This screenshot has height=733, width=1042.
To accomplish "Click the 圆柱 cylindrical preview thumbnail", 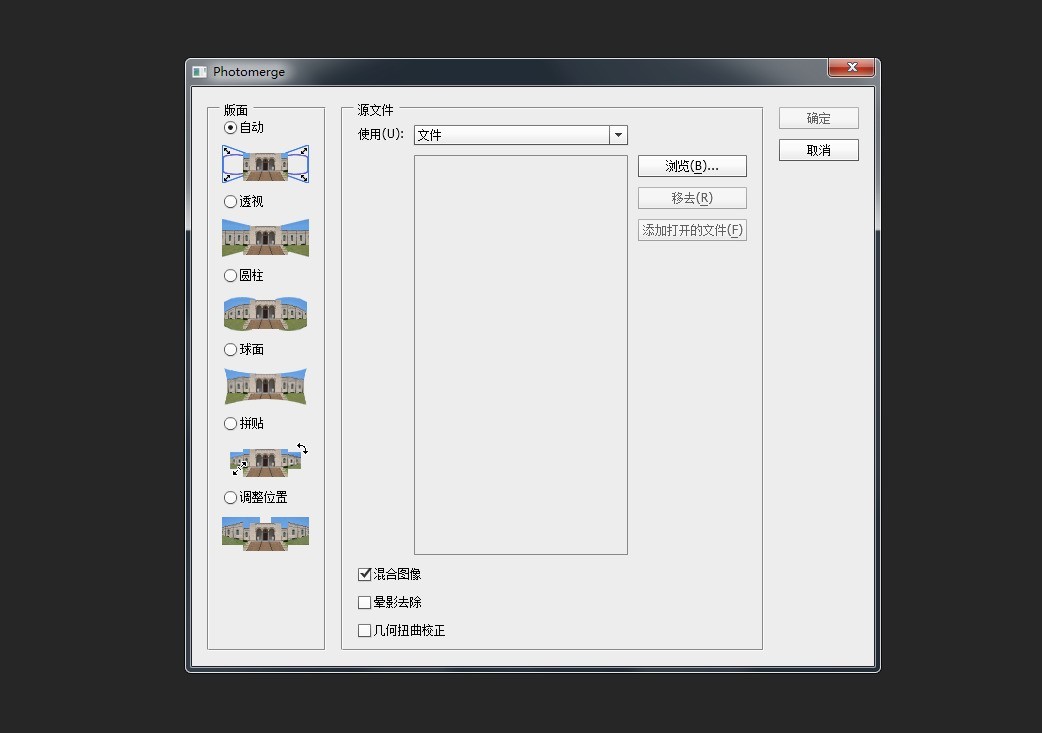I will click(x=265, y=313).
